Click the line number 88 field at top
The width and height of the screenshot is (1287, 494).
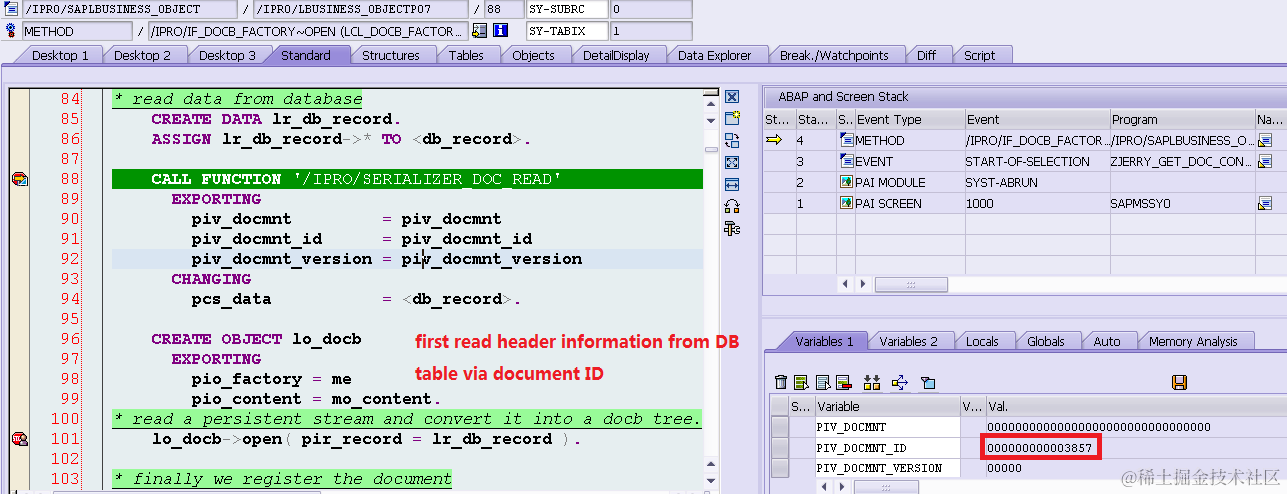coord(503,9)
